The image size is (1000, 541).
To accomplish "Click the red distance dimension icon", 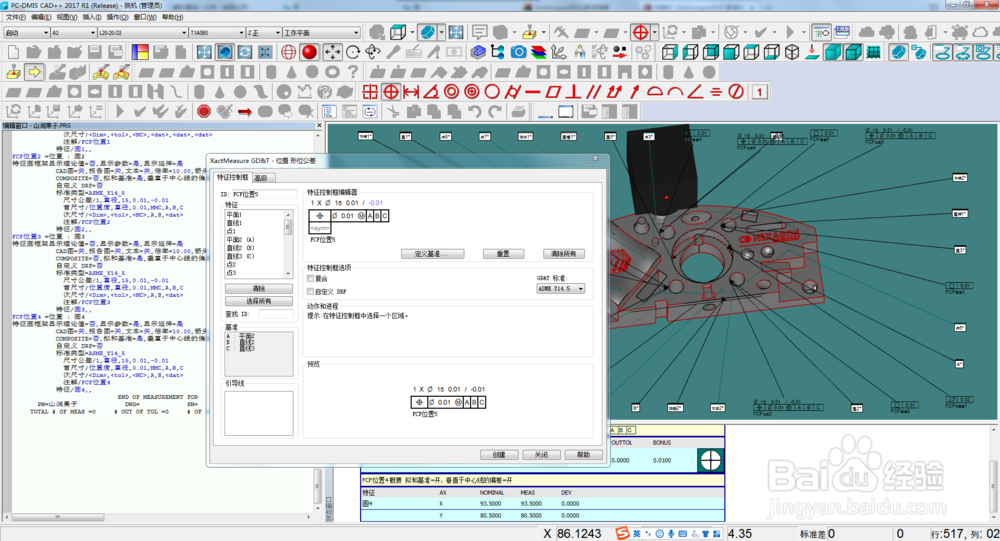I will point(411,92).
